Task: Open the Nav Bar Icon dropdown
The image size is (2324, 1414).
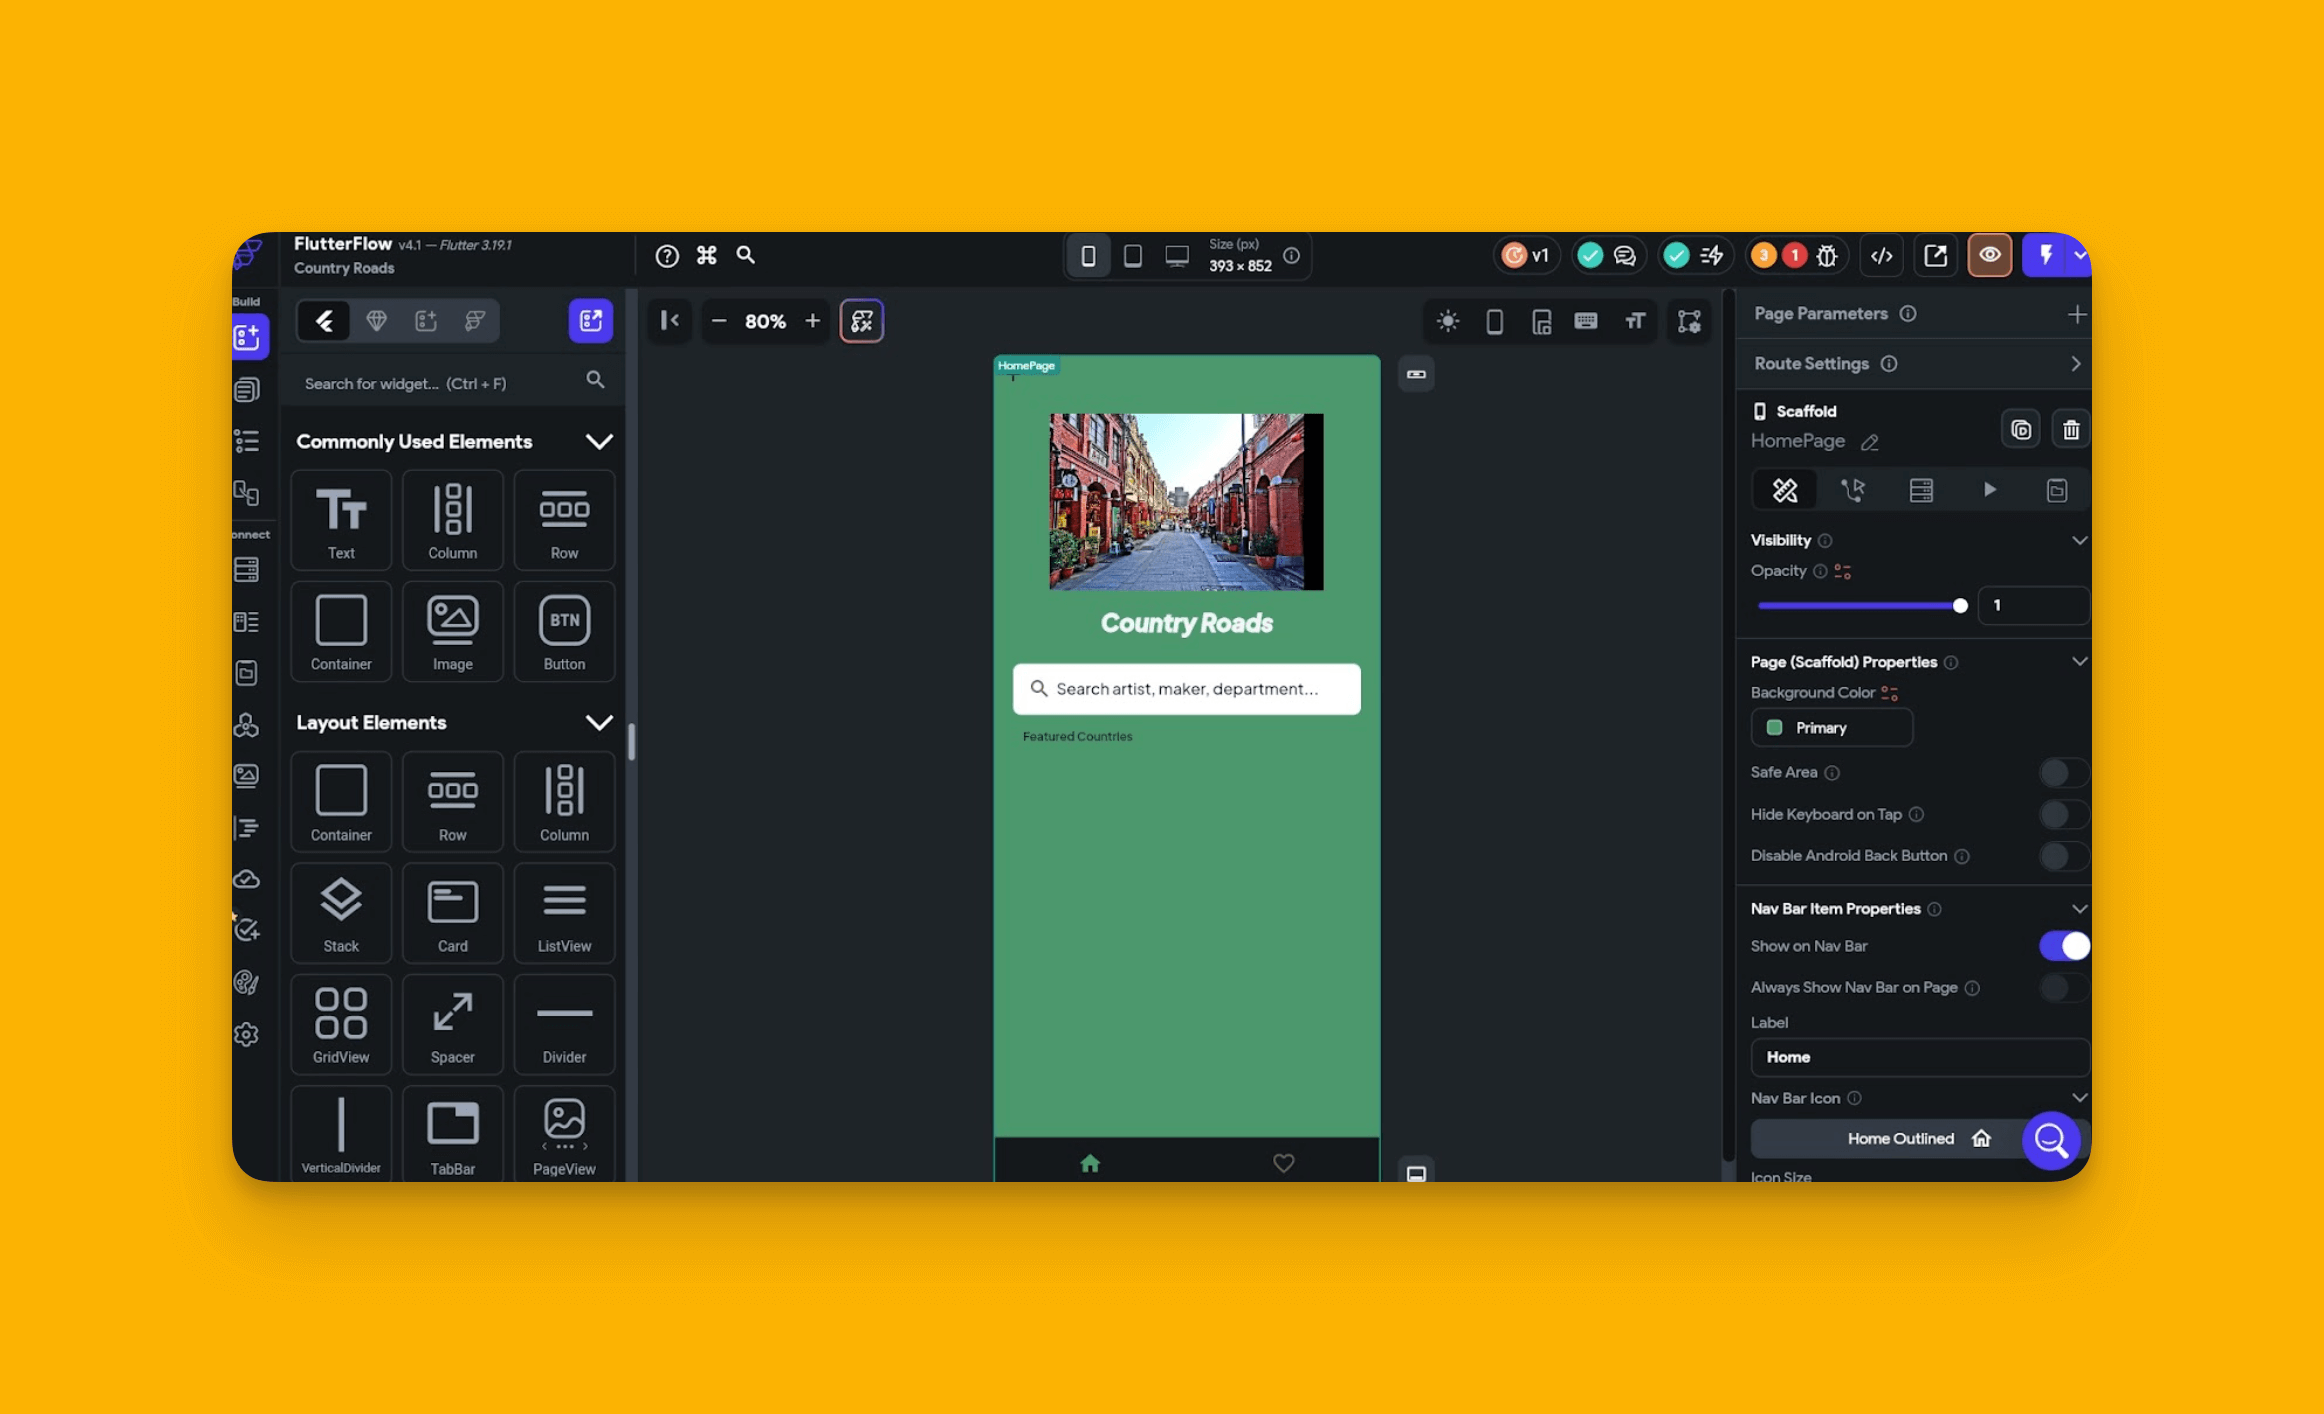Action: pyautogui.click(x=2080, y=1097)
